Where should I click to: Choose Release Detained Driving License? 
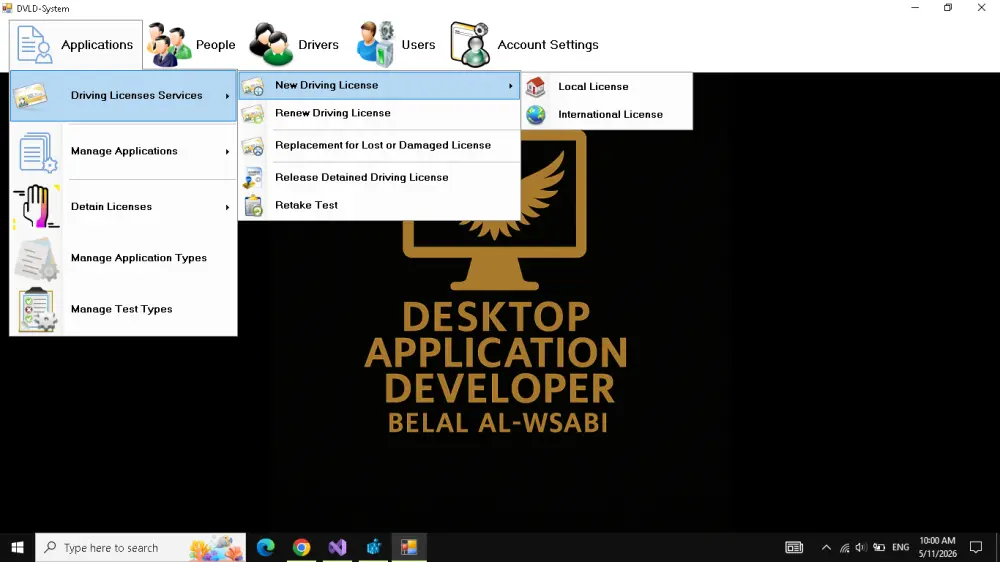pyautogui.click(x=379, y=177)
